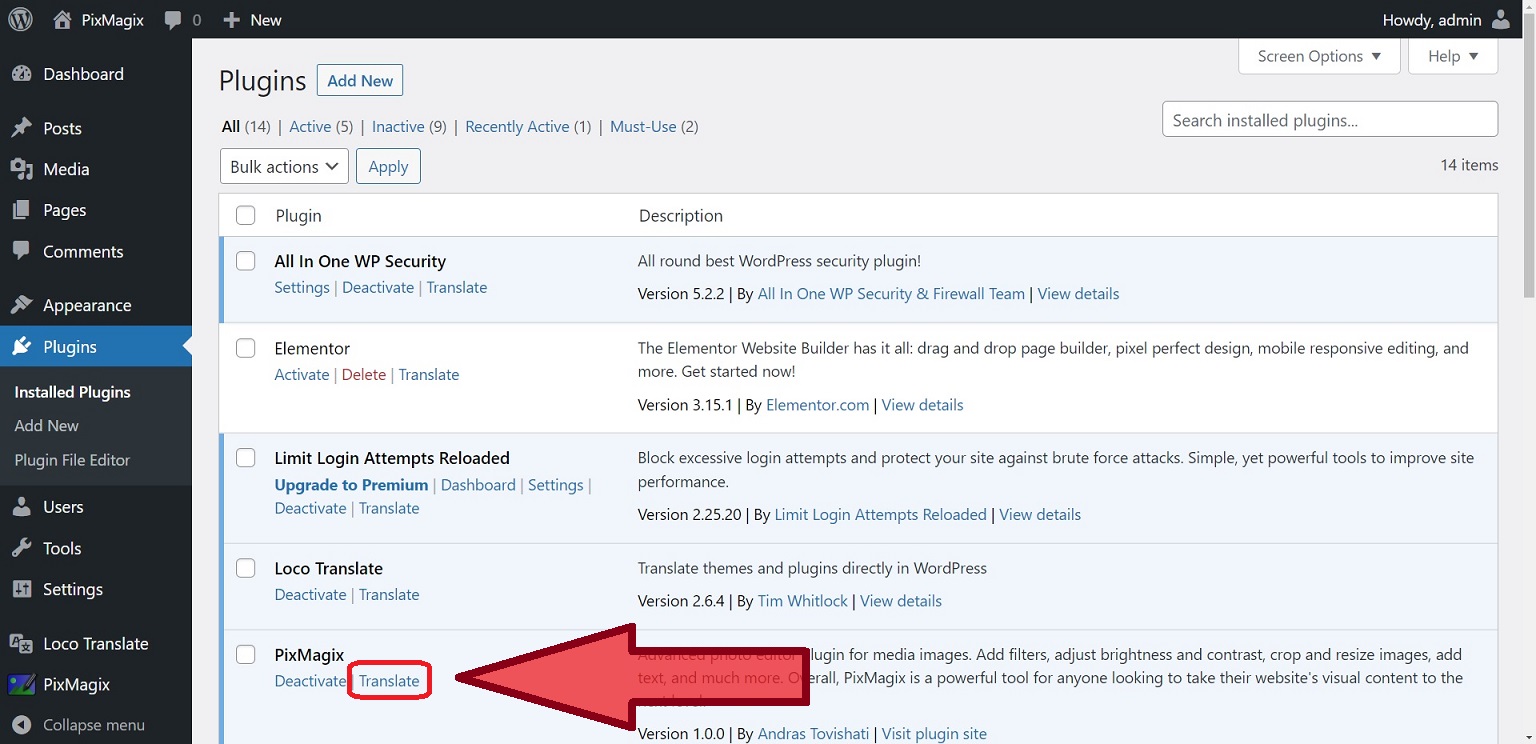Viewport: 1536px width, 744px height.
Task: Check the All In One WP Security checkbox
Action: pos(246,261)
